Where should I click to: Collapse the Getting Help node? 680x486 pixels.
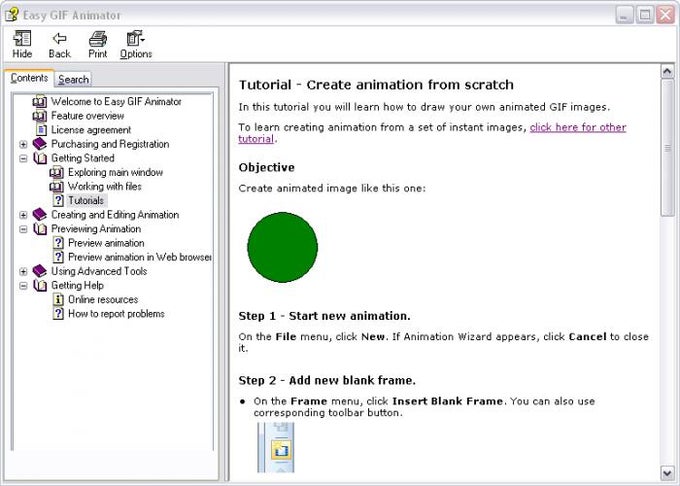(23, 286)
